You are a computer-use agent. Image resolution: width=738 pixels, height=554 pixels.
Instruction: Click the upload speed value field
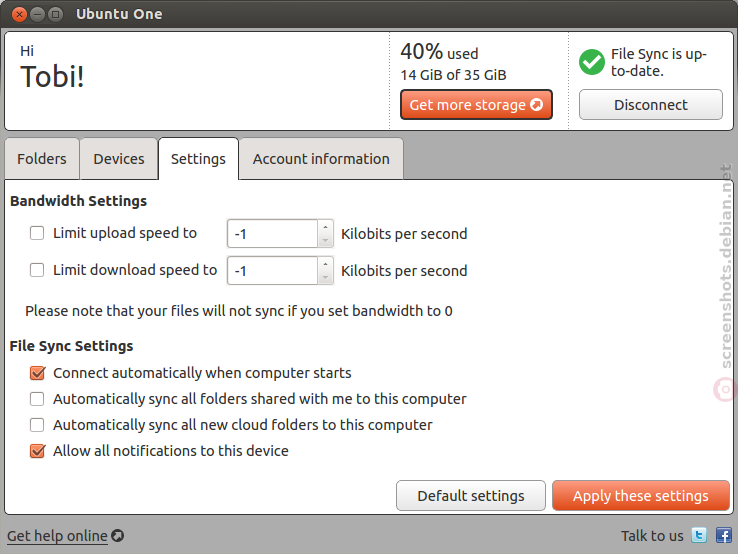[x=273, y=233]
